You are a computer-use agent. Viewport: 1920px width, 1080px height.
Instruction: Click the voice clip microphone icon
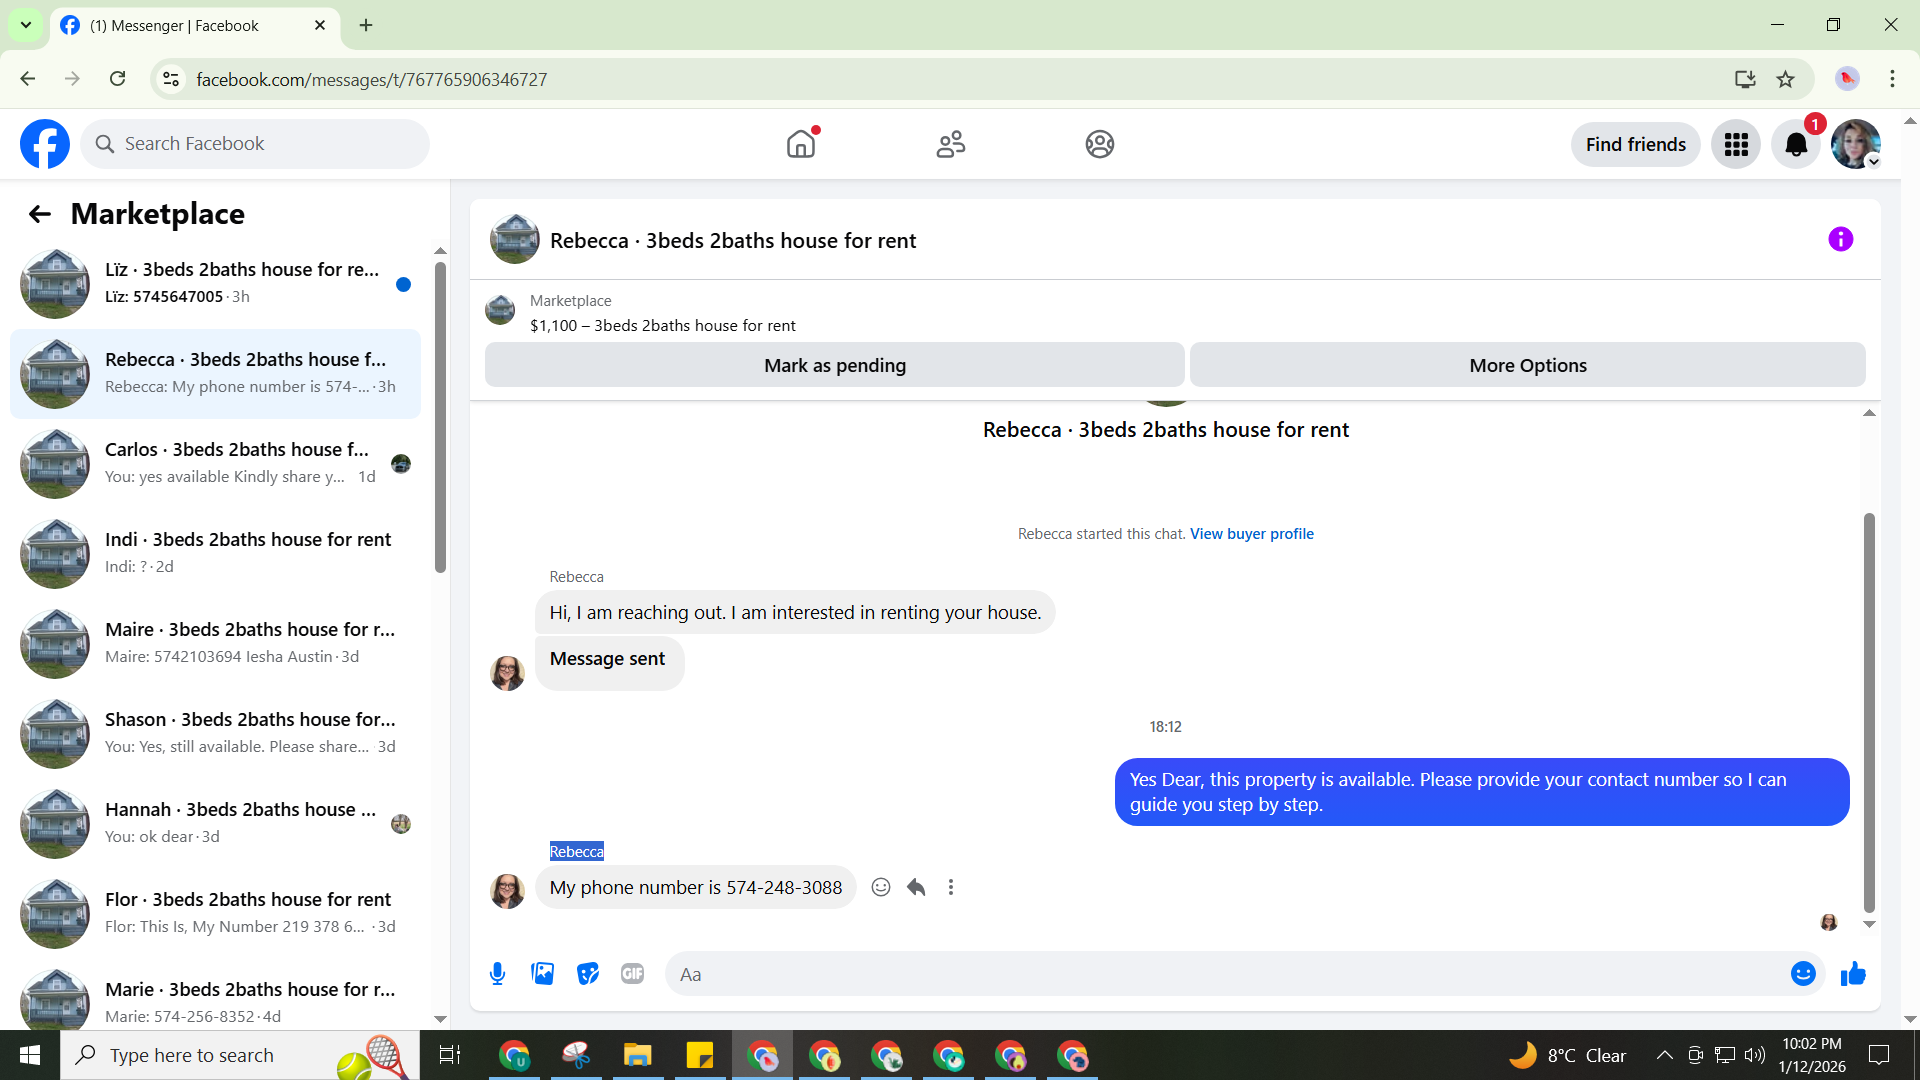click(x=497, y=974)
